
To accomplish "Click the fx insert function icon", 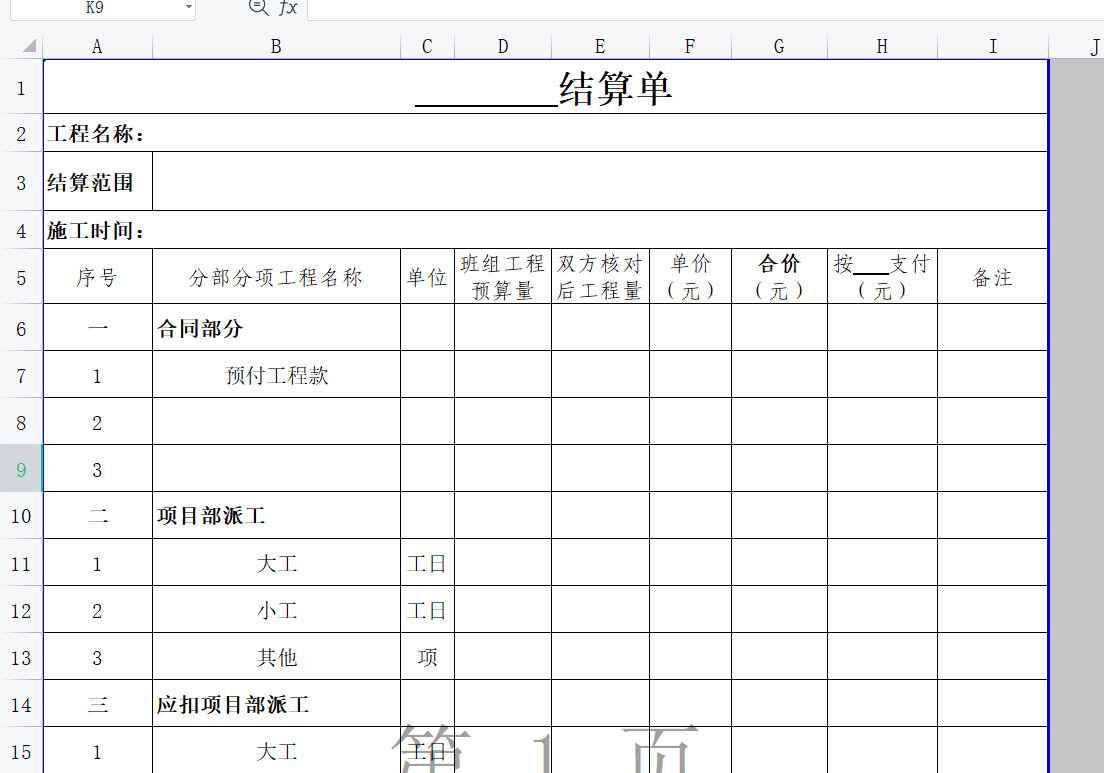I will [x=288, y=8].
